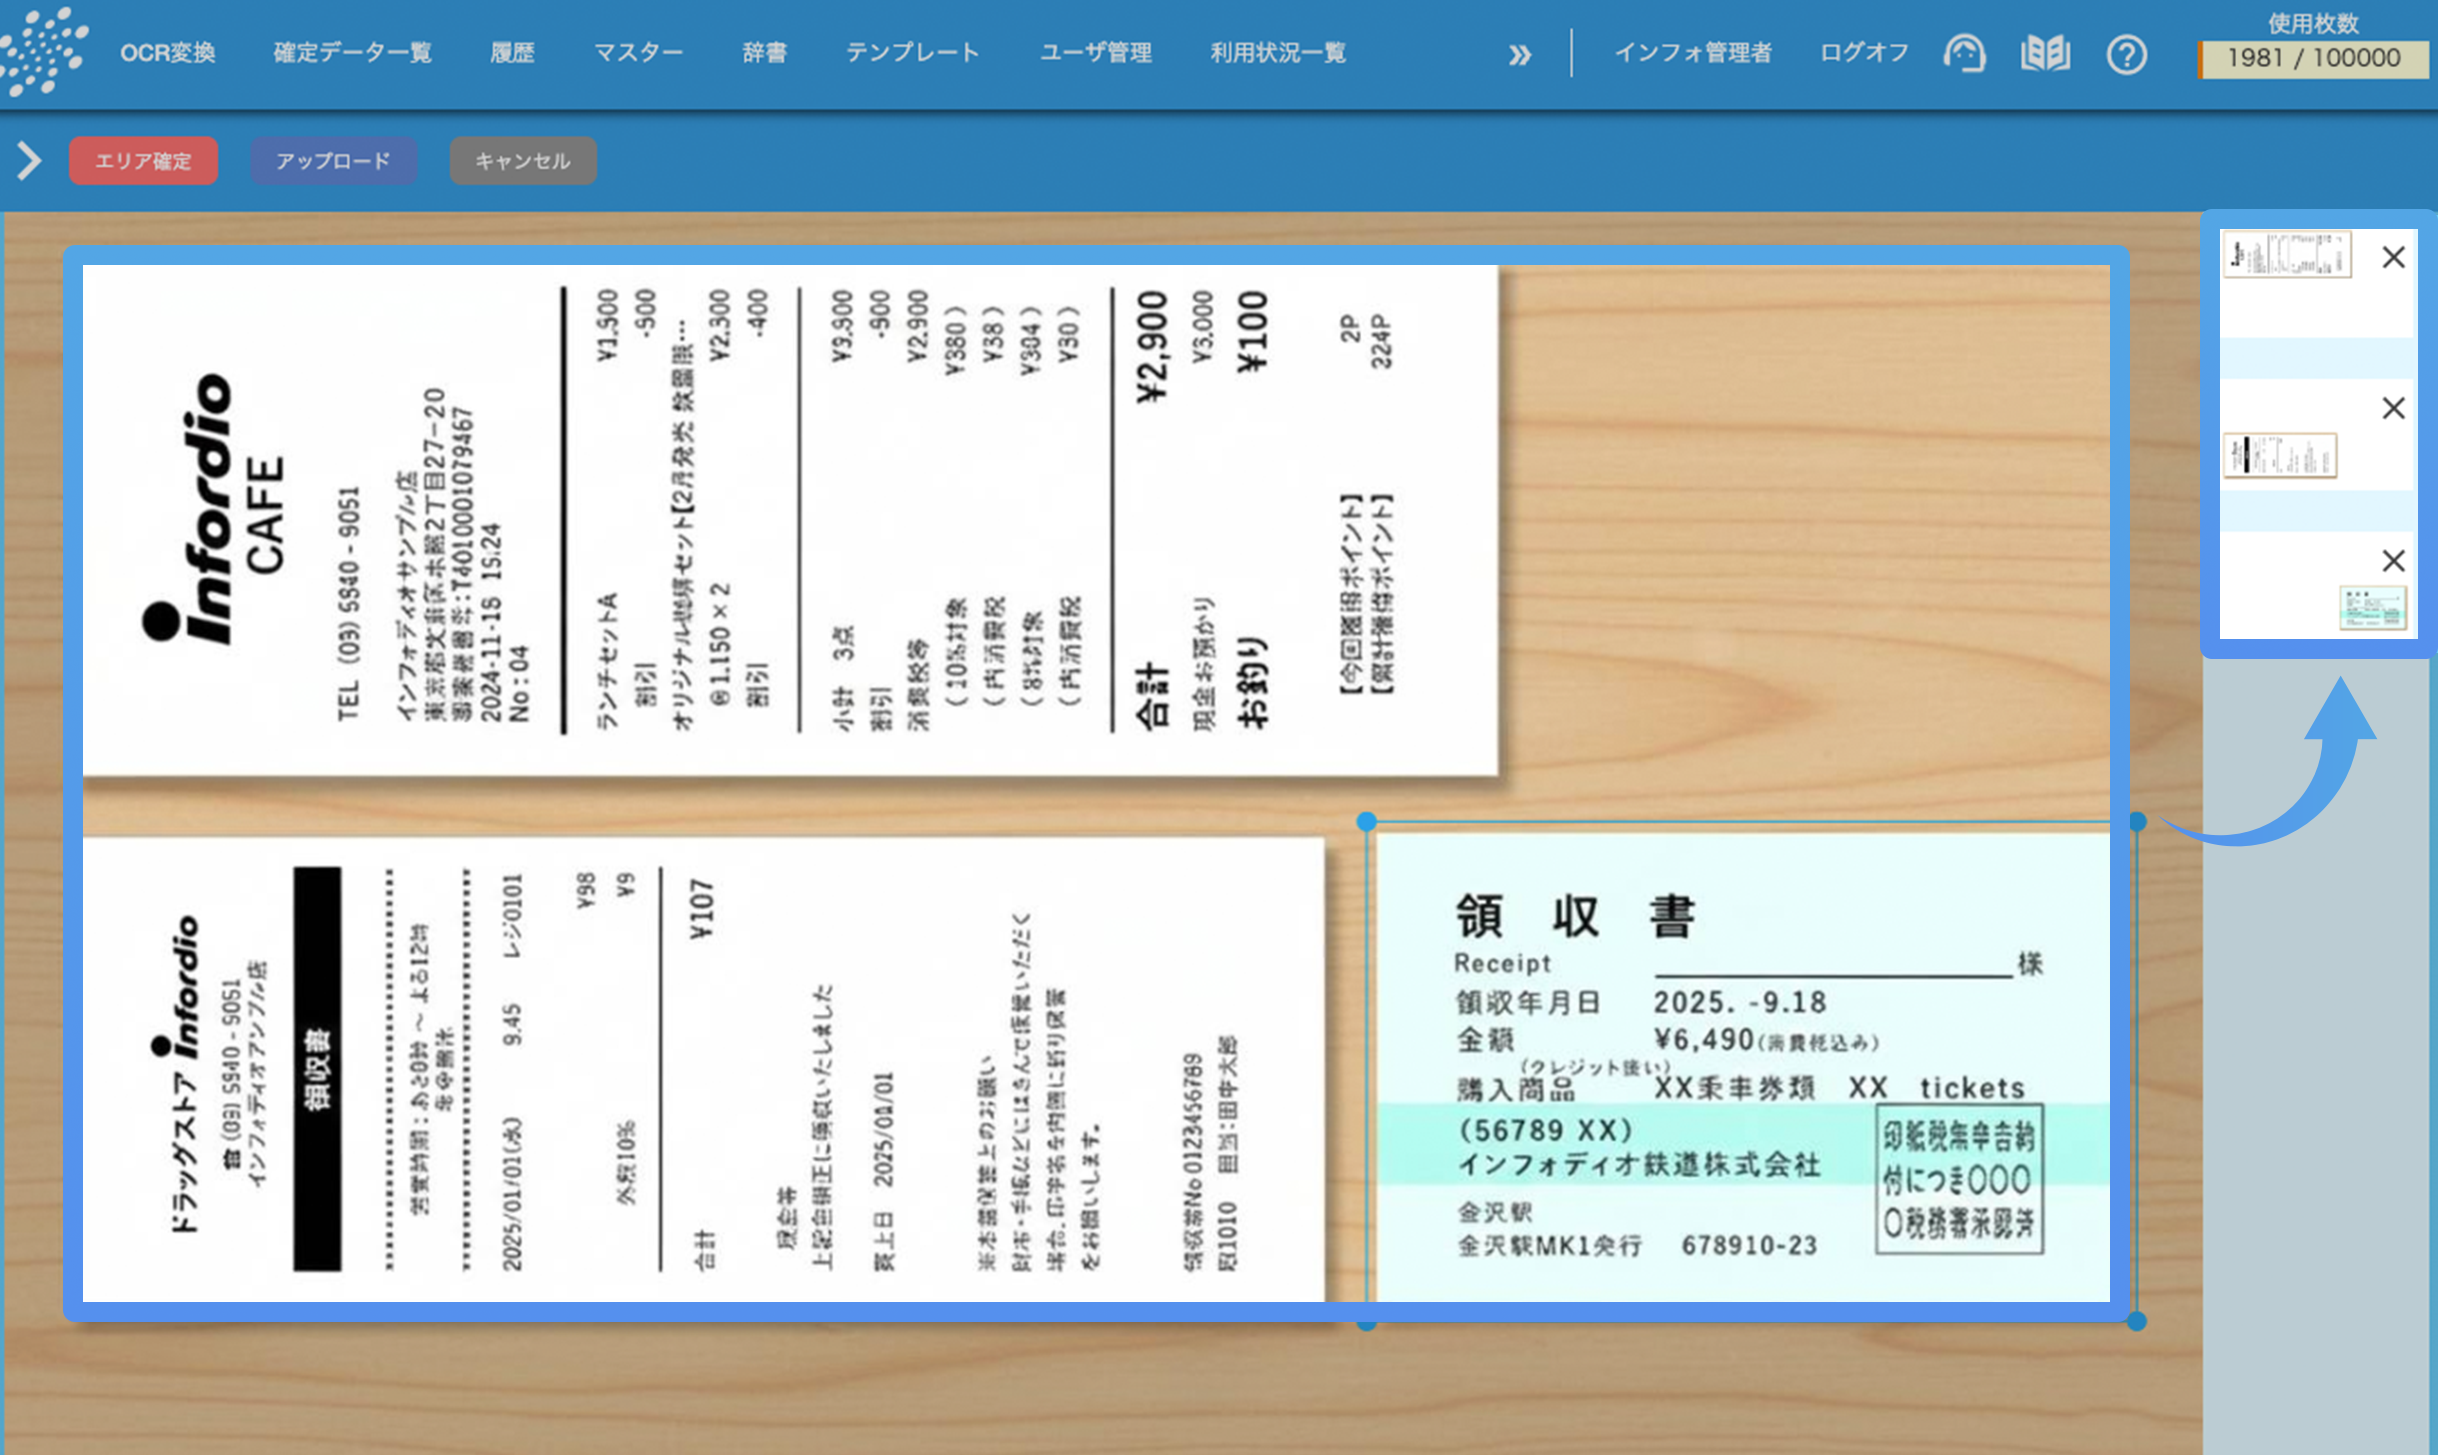This screenshot has height=1455, width=2438.
Task: Click the Infordio dotted logo icon
Action: click(42, 50)
